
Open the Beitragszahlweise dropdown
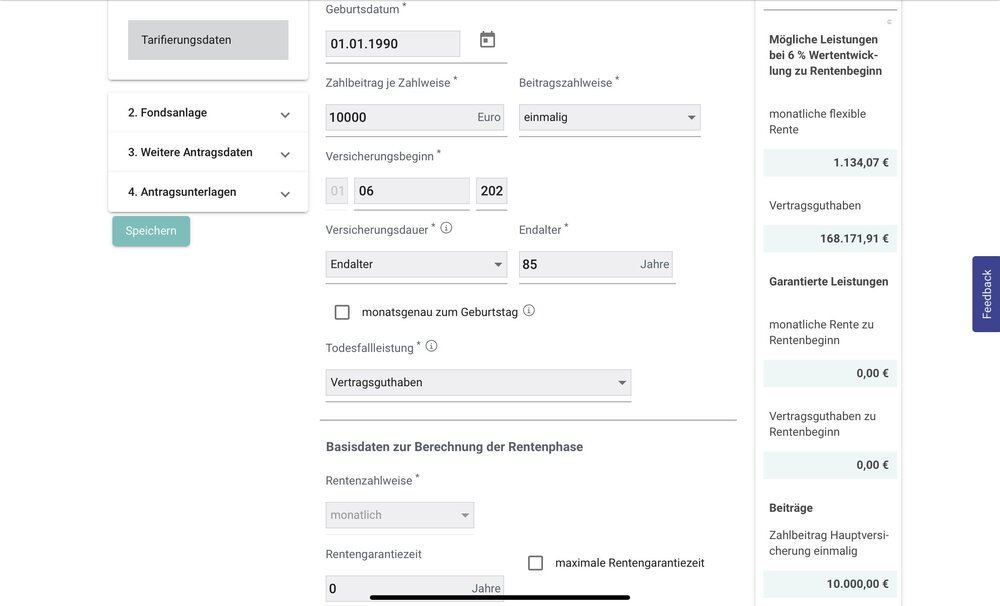609,117
